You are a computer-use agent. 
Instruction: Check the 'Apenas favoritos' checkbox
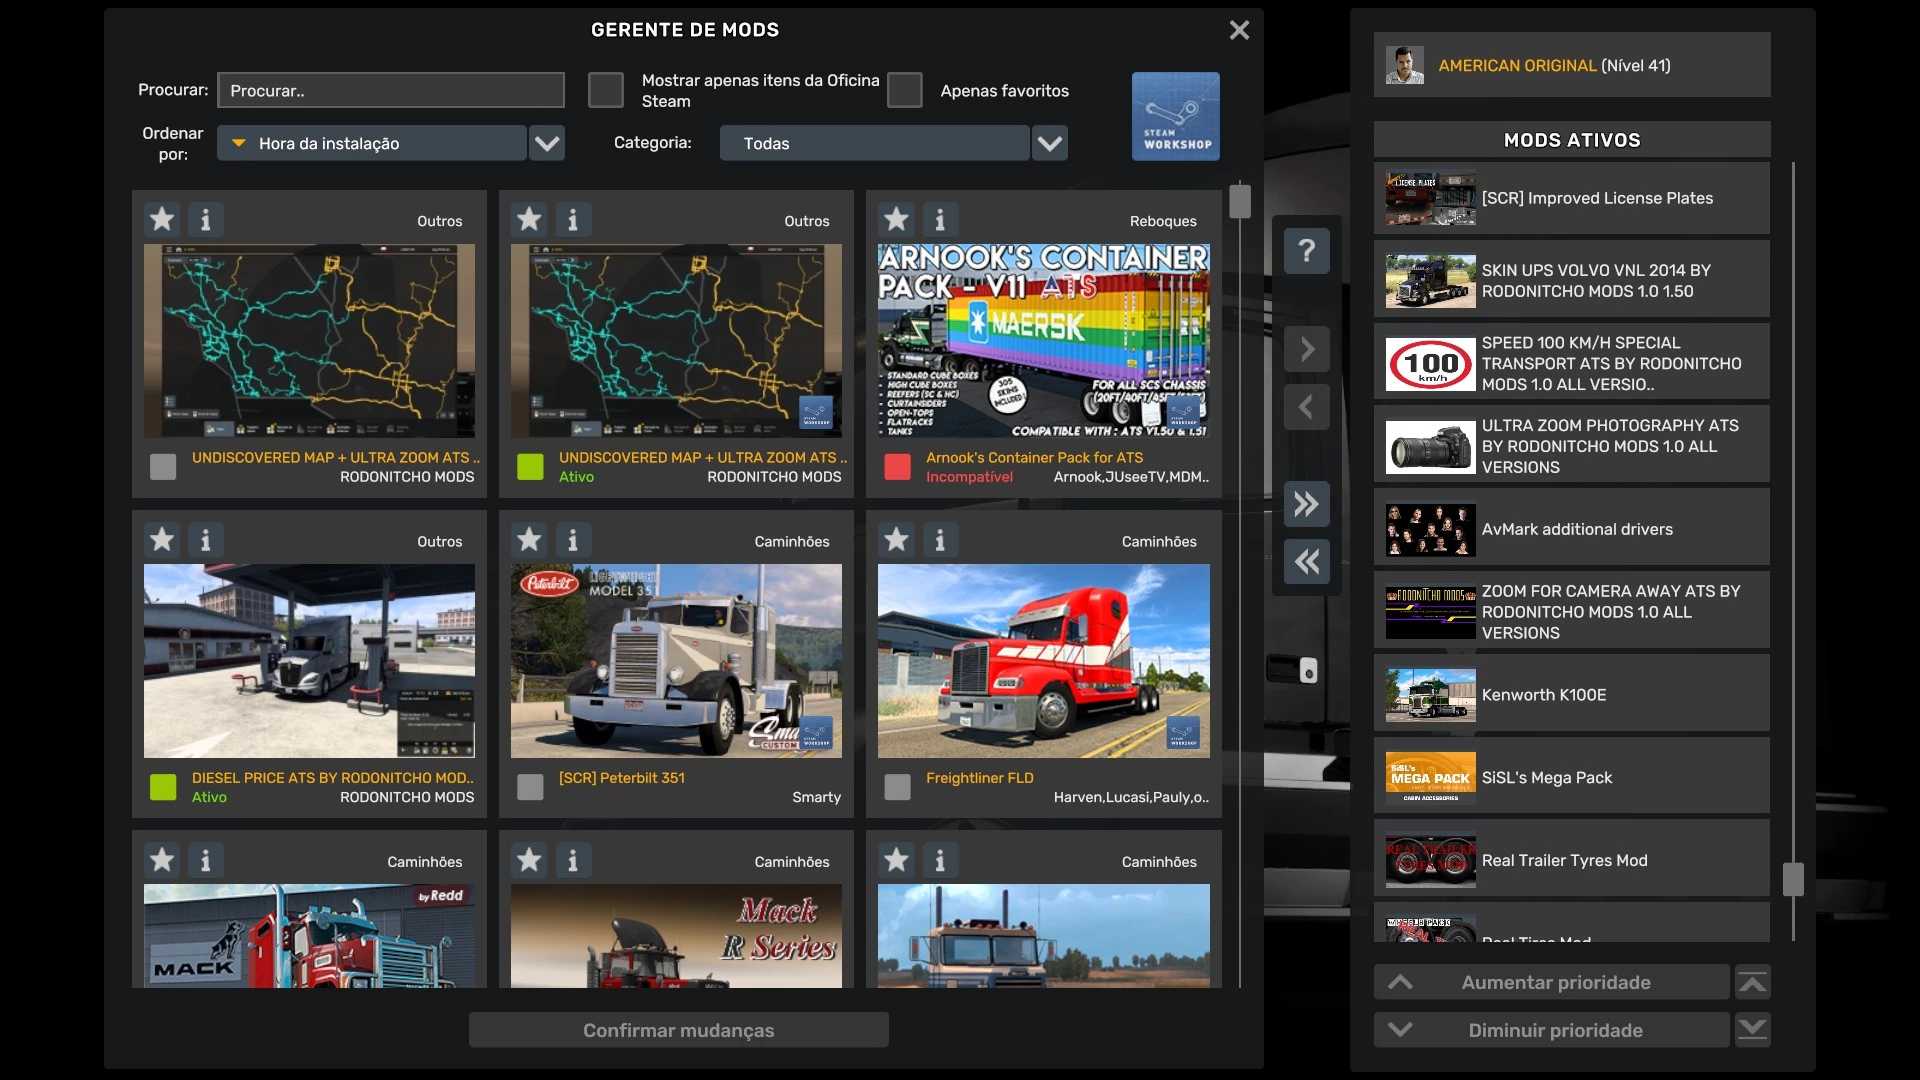coord(904,90)
